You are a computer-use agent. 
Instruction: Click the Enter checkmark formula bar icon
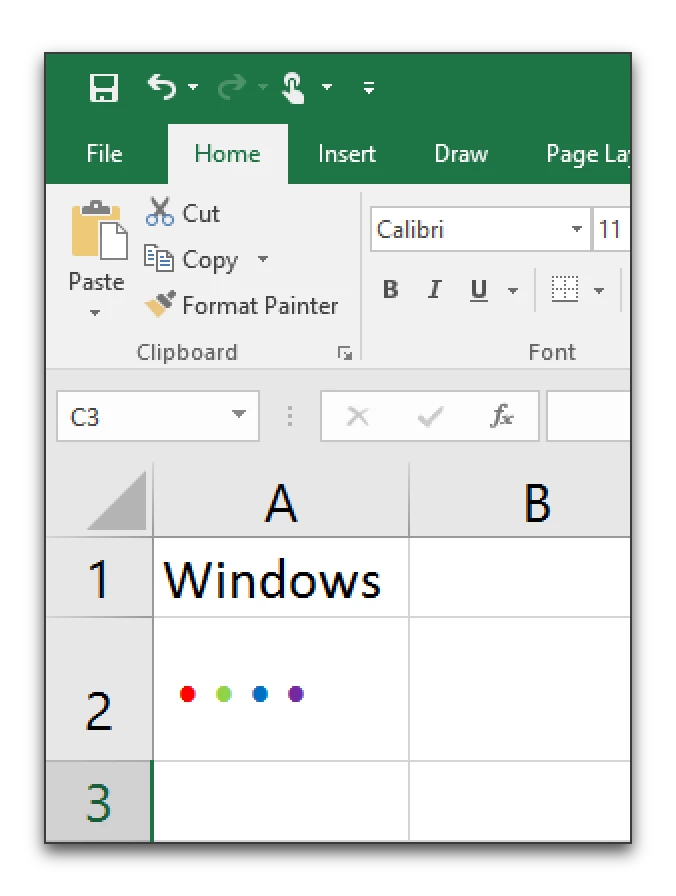click(x=430, y=417)
